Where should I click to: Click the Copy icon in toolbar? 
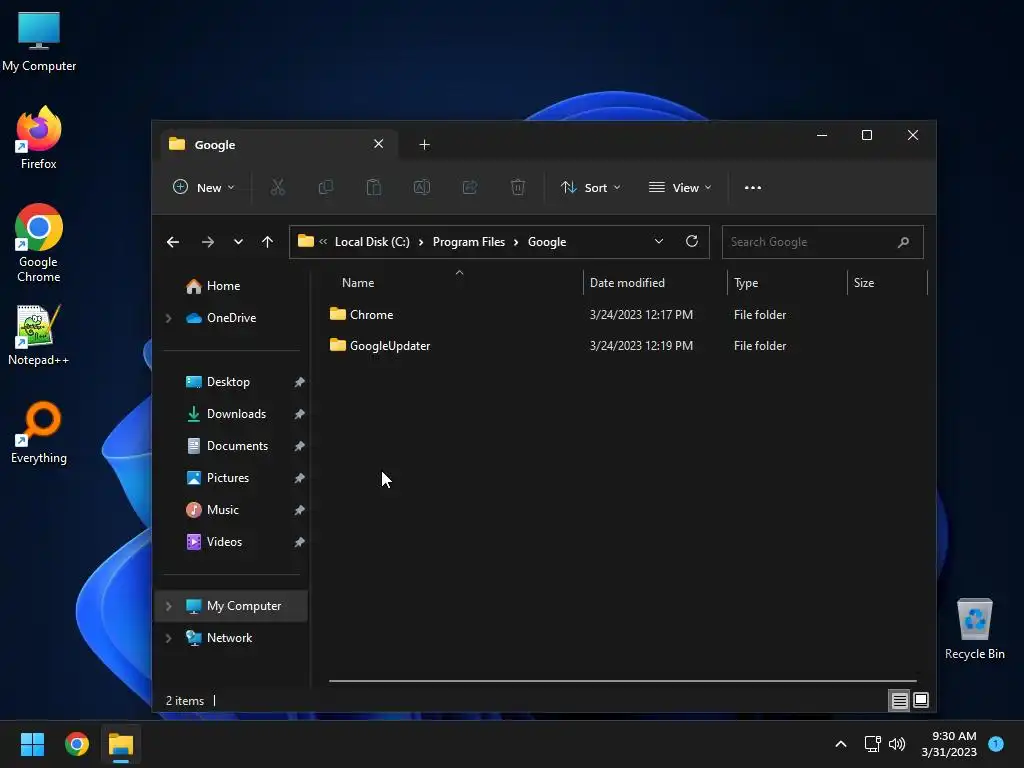point(325,187)
